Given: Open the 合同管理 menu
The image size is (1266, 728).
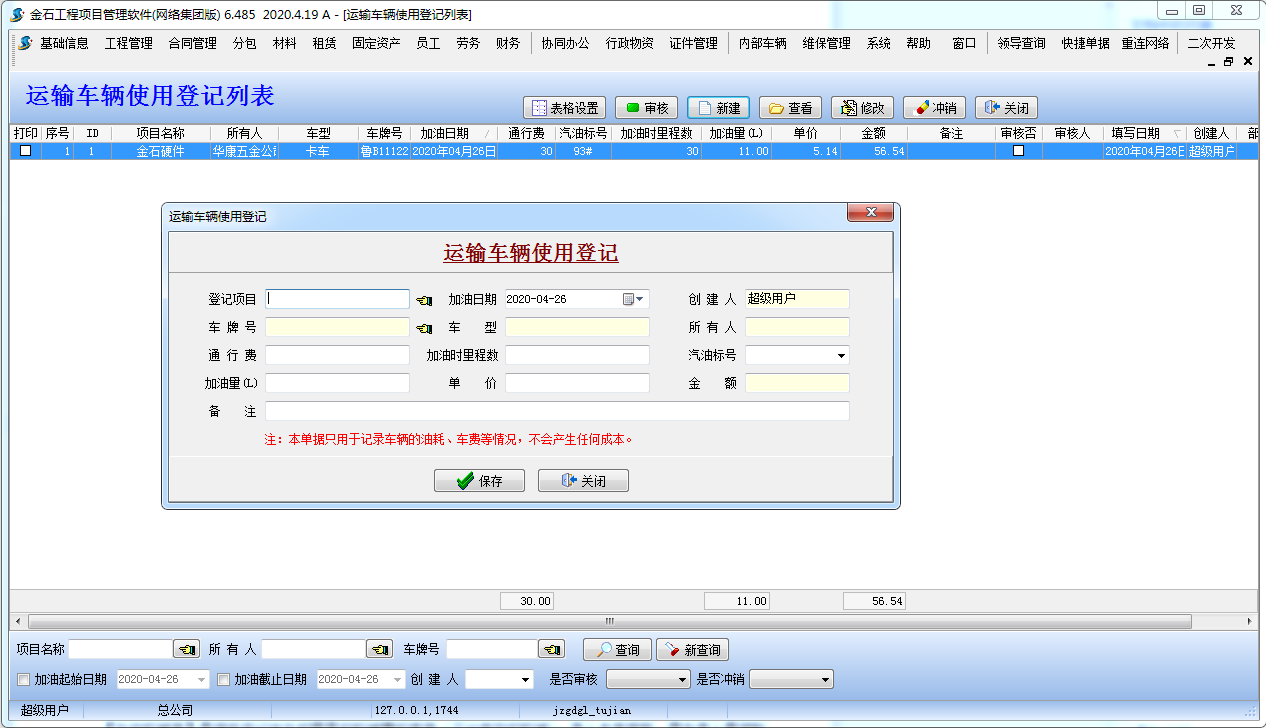Looking at the screenshot, I should tap(192, 44).
